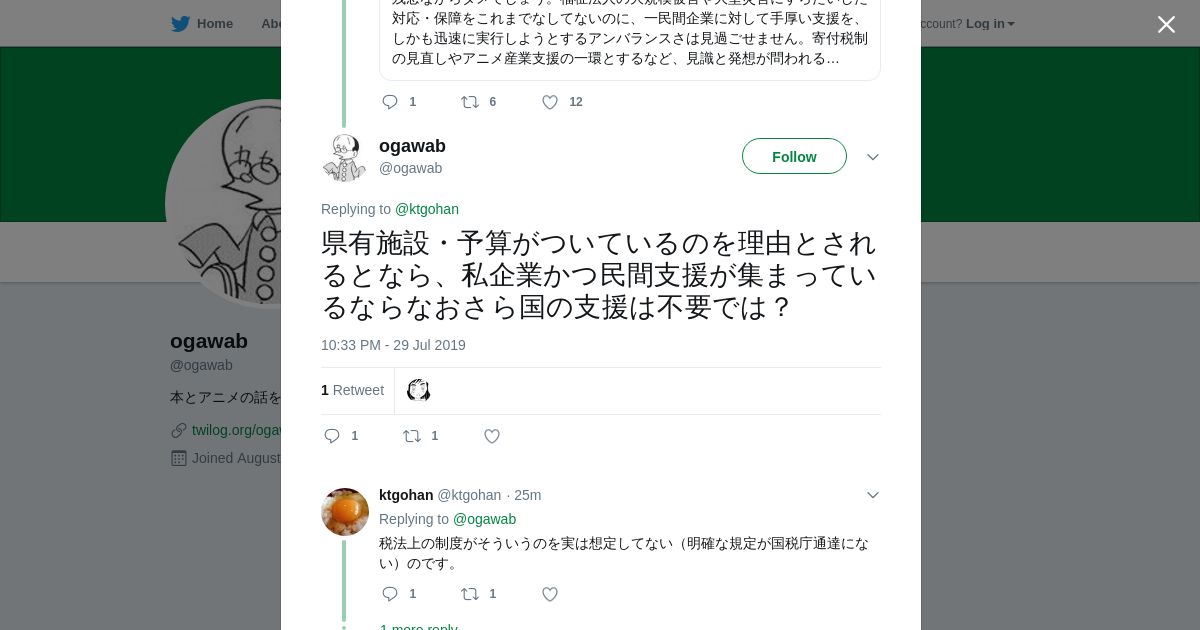1200x630 pixels.
Task: Click the Twitter bird Home icon
Action: pyautogui.click(x=180, y=24)
